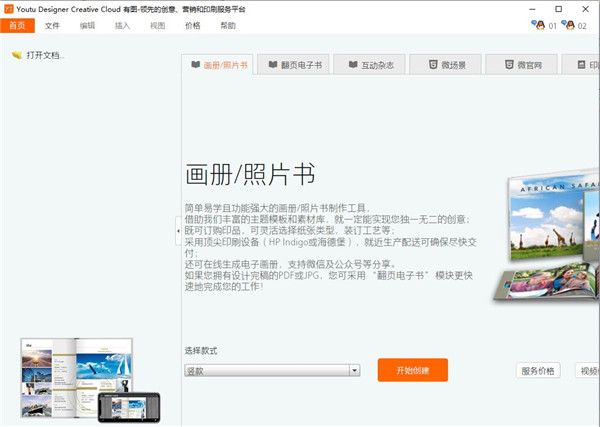Switch to the 画册/照片书 tab
The width and height of the screenshot is (600, 427).
217,65
